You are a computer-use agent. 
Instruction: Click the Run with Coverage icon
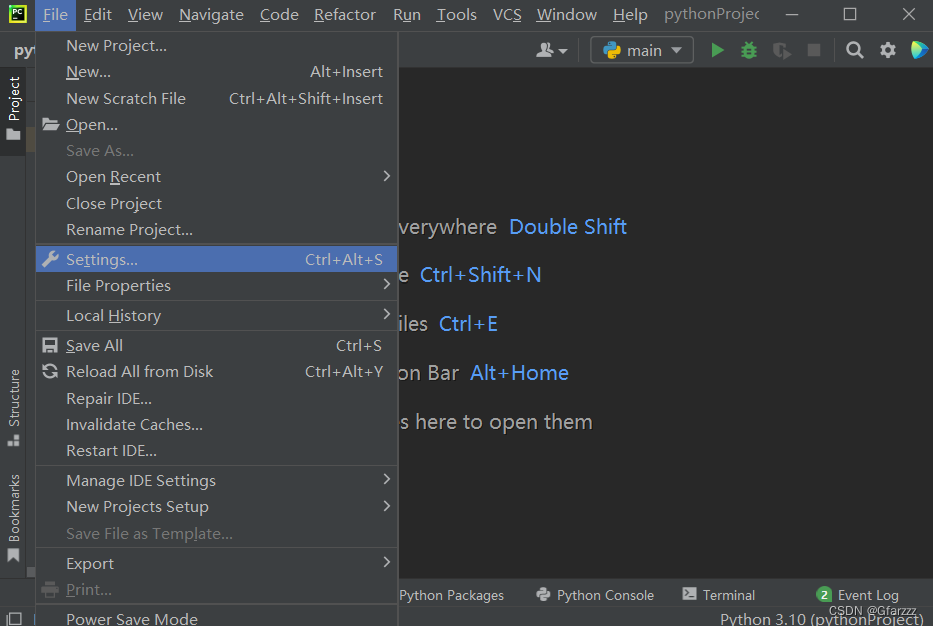[781, 51]
